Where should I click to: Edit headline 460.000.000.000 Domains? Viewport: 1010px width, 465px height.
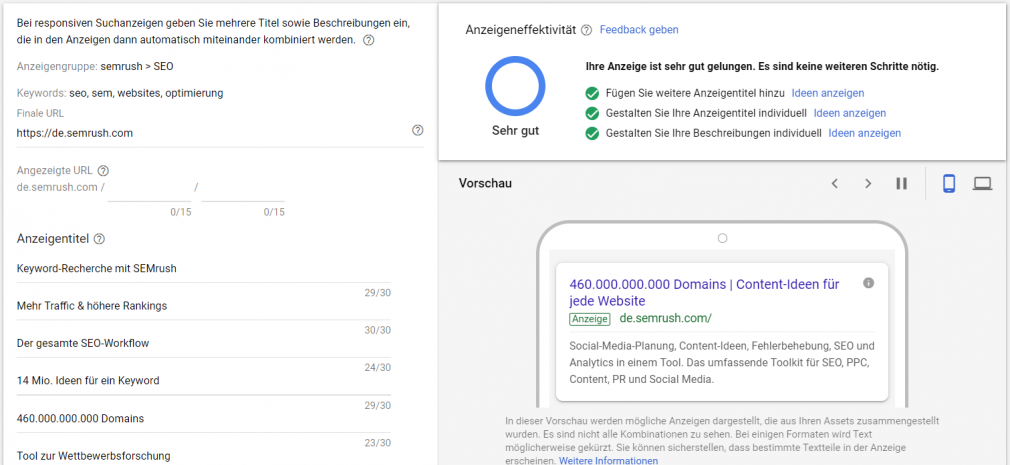(204, 419)
